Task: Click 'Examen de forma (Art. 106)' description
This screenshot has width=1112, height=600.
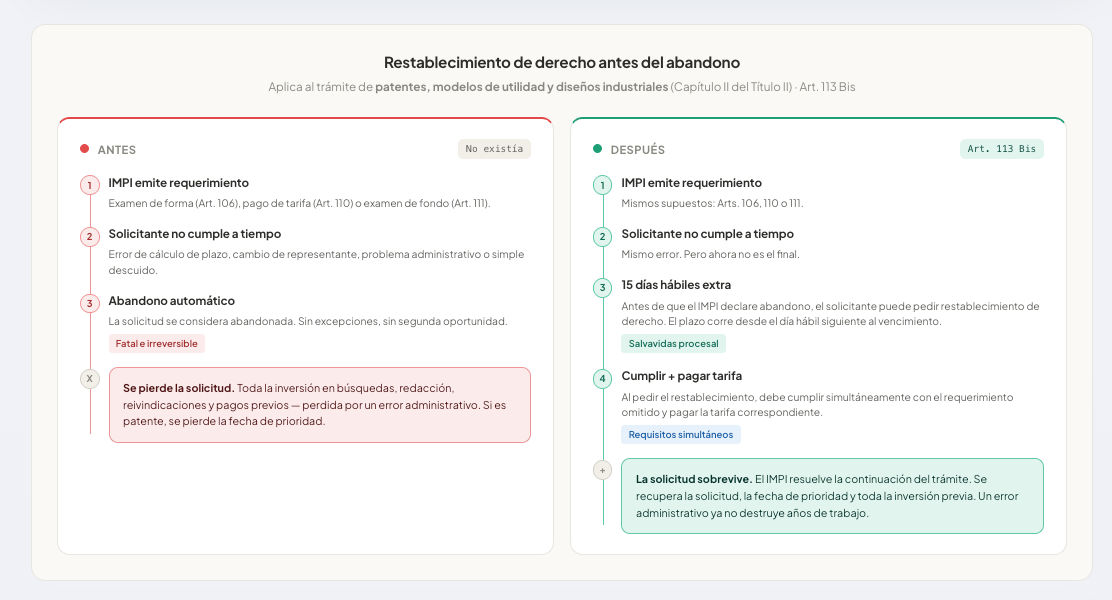Action: [299, 204]
